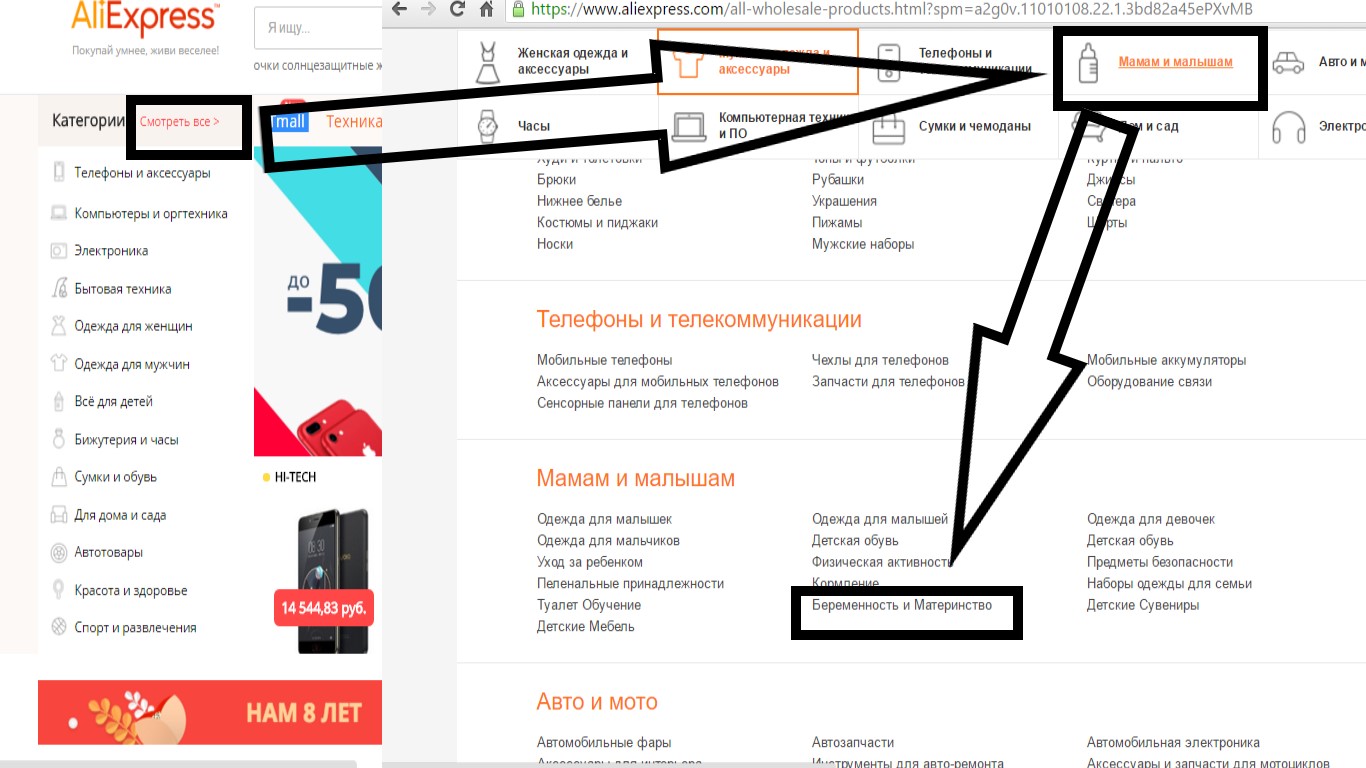Open the Беременность и Материнство link
Image resolution: width=1366 pixels, height=768 pixels.
902,605
